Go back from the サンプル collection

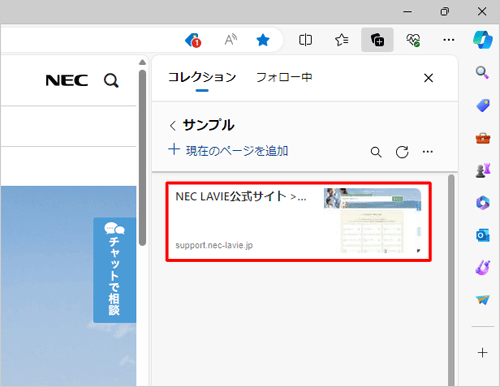[172, 126]
